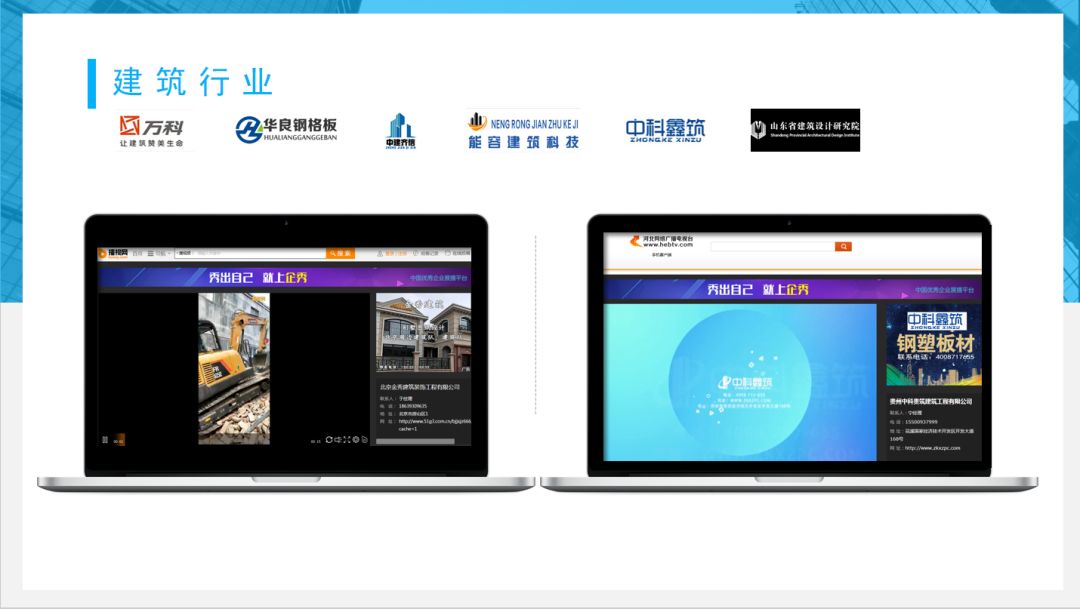Click the search field on right laptop

772,246
